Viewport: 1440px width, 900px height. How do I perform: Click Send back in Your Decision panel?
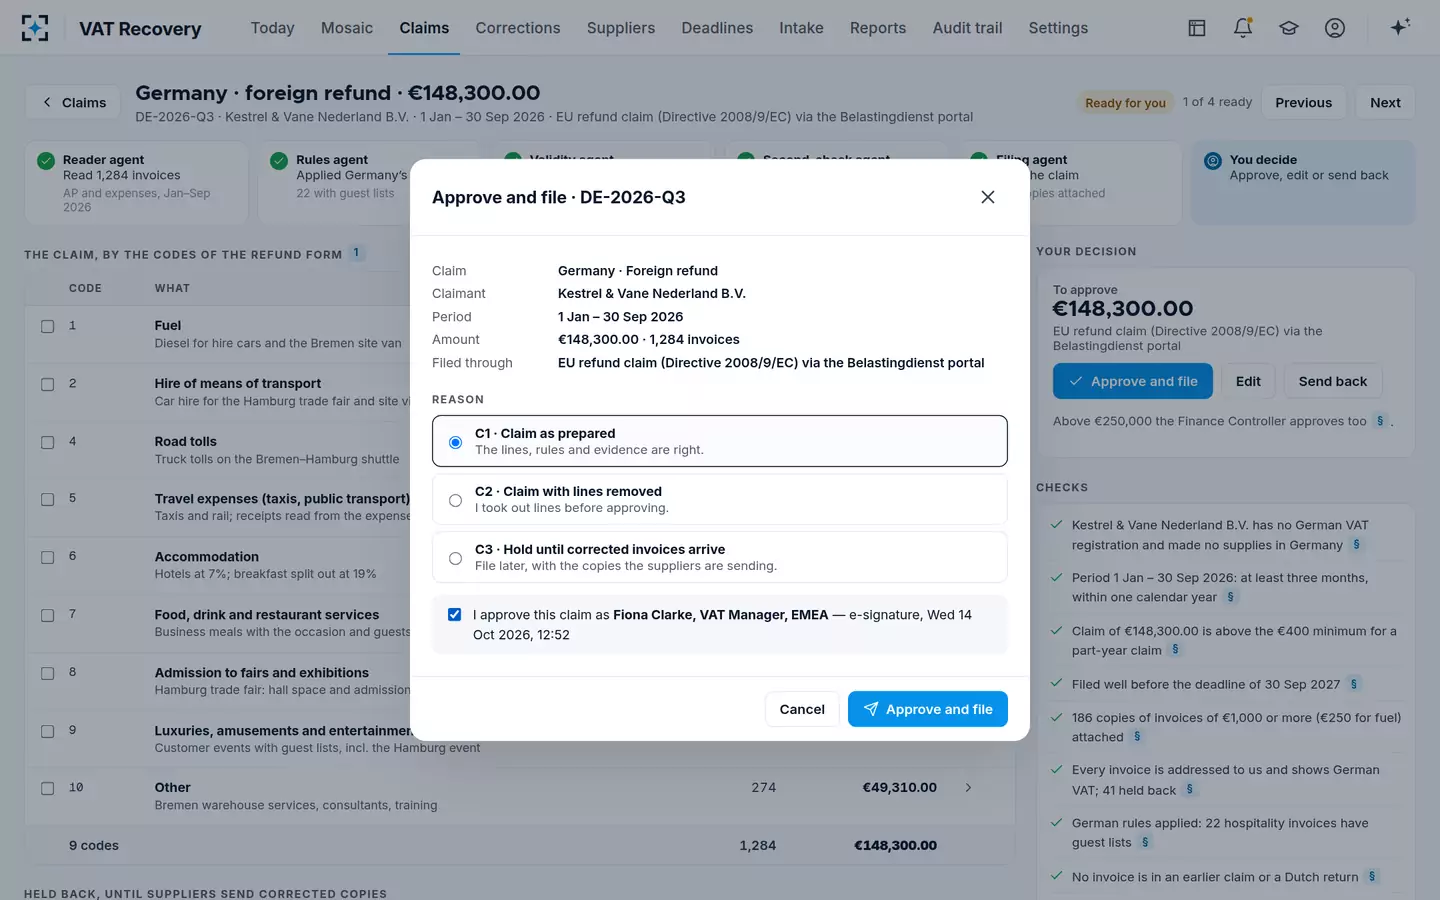(1333, 381)
